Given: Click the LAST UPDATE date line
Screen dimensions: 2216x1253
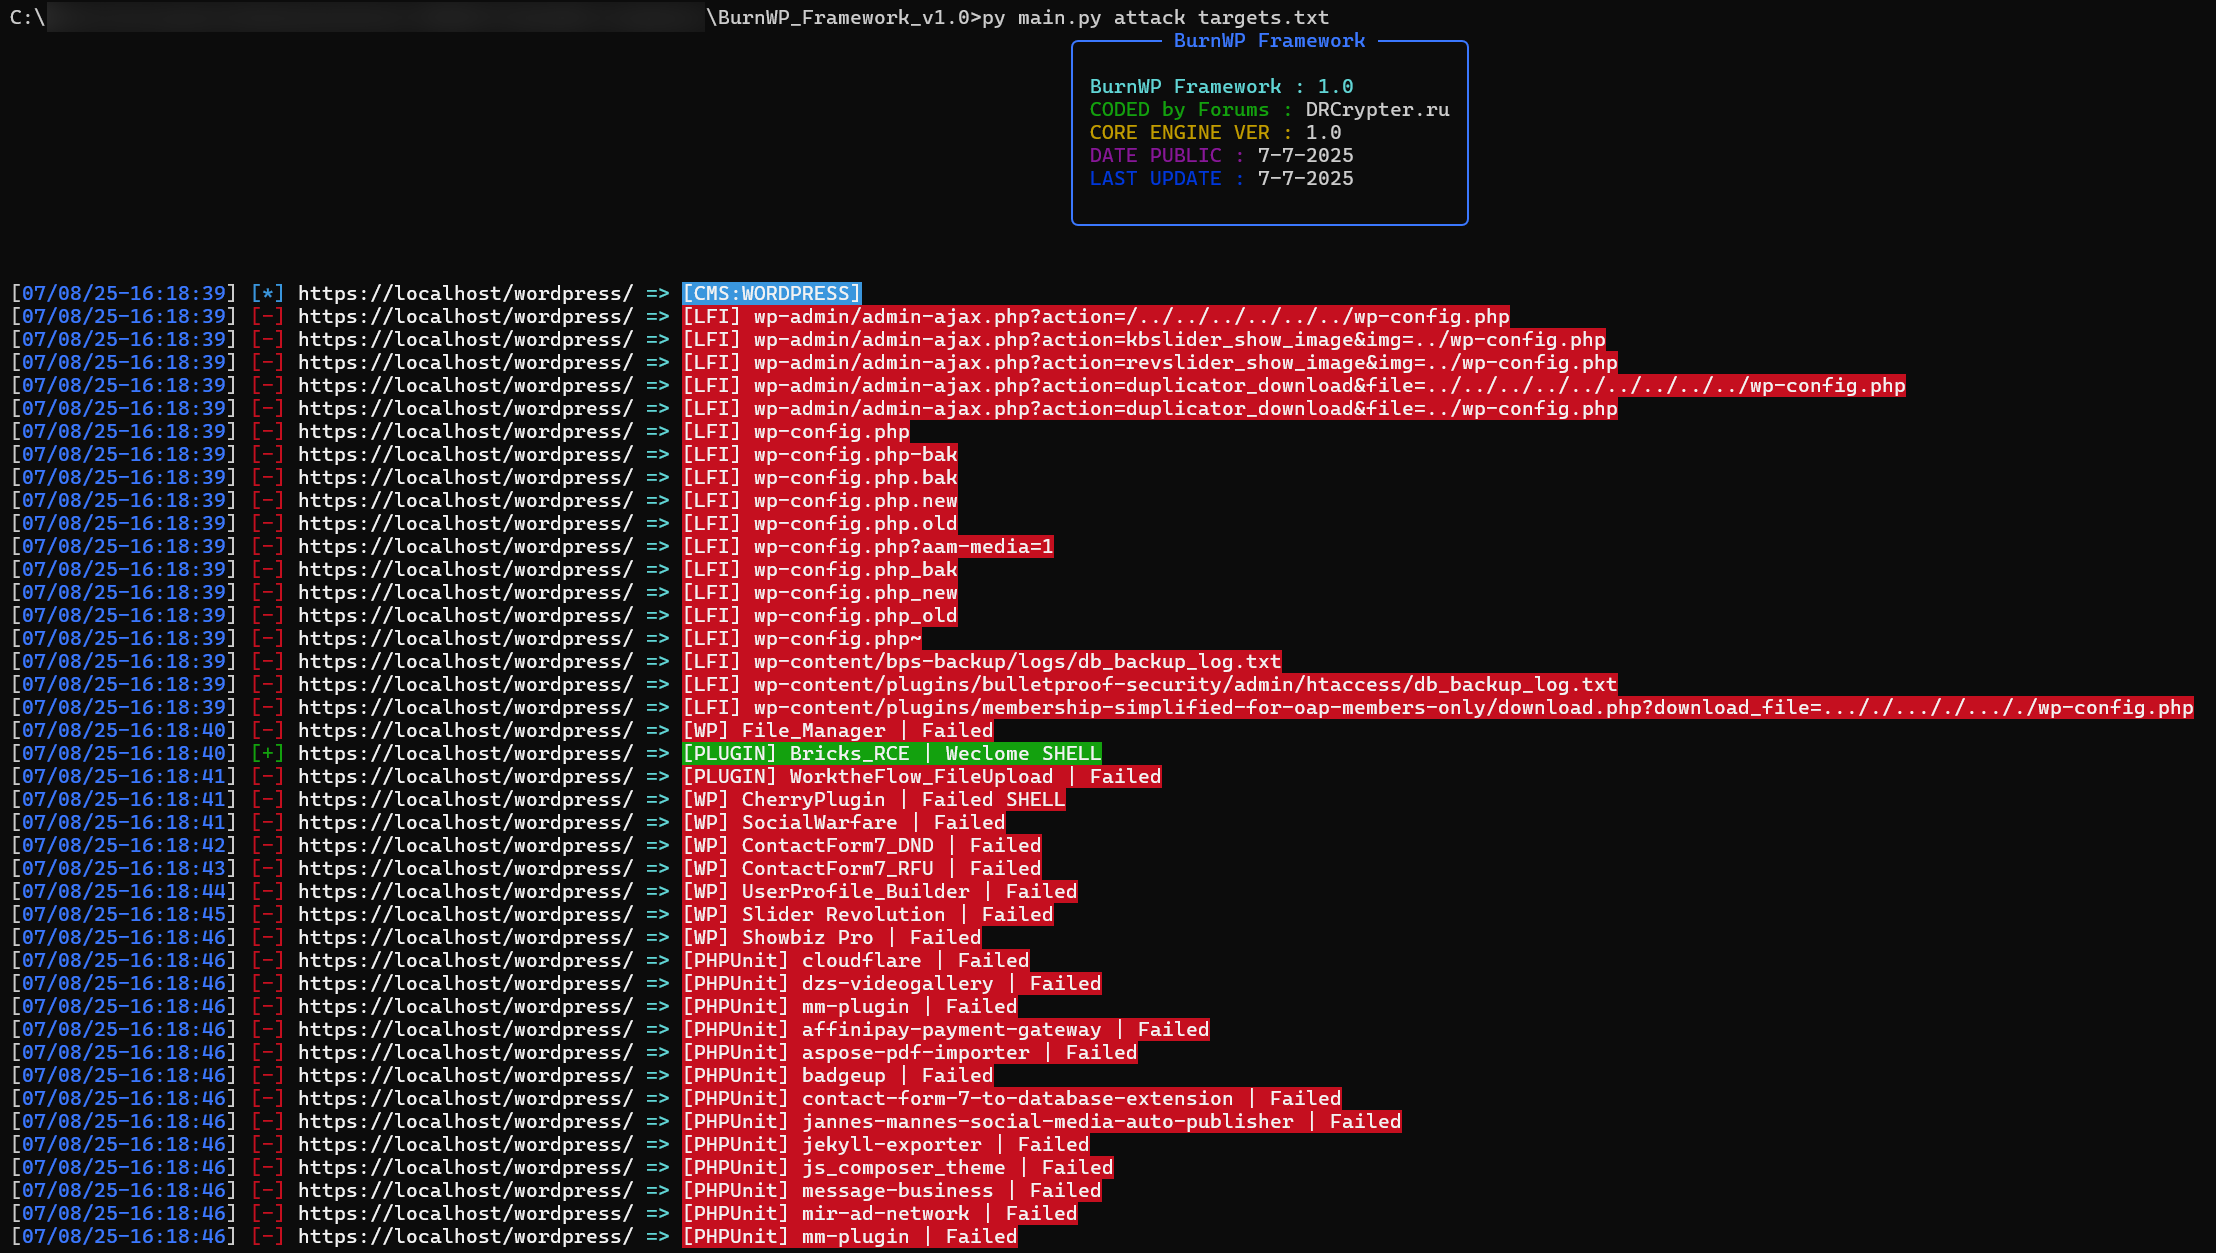Looking at the screenshot, I should click(x=1221, y=179).
